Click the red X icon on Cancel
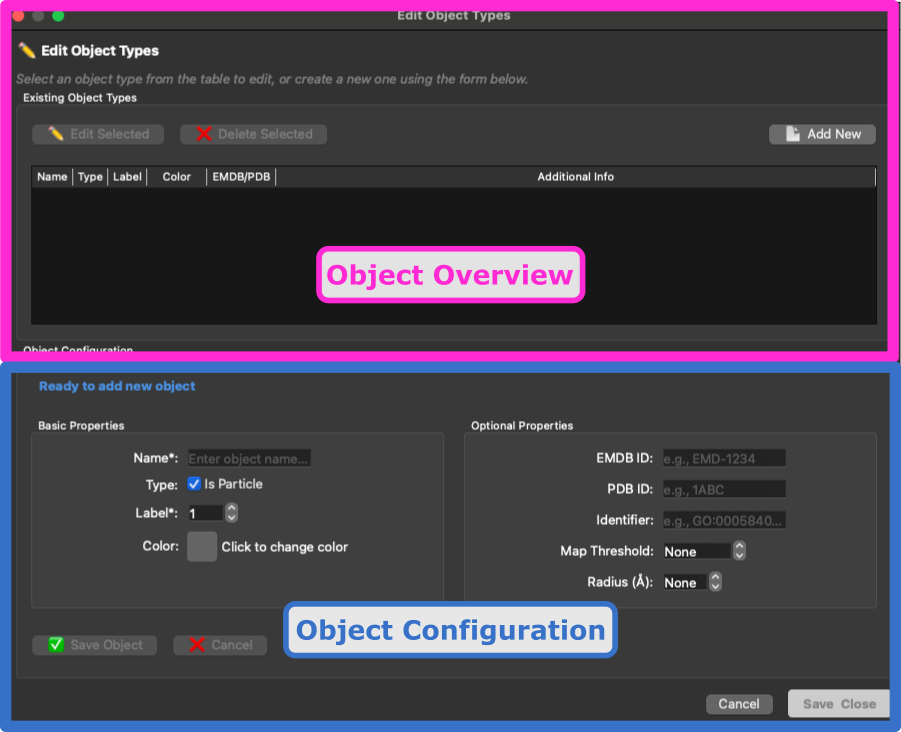This screenshot has height=732, width=901. click(x=196, y=645)
